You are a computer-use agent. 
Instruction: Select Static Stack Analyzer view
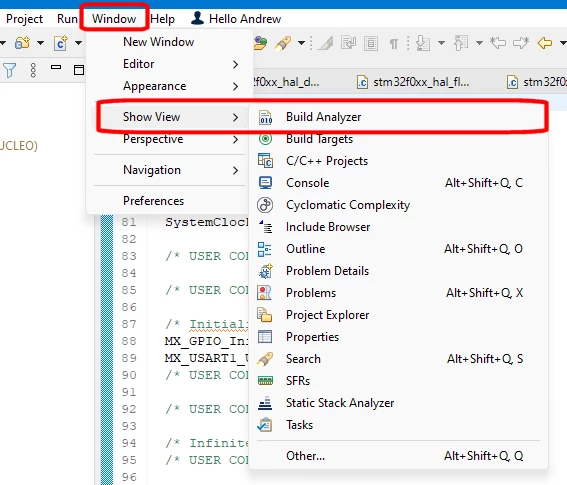(x=398, y=403)
